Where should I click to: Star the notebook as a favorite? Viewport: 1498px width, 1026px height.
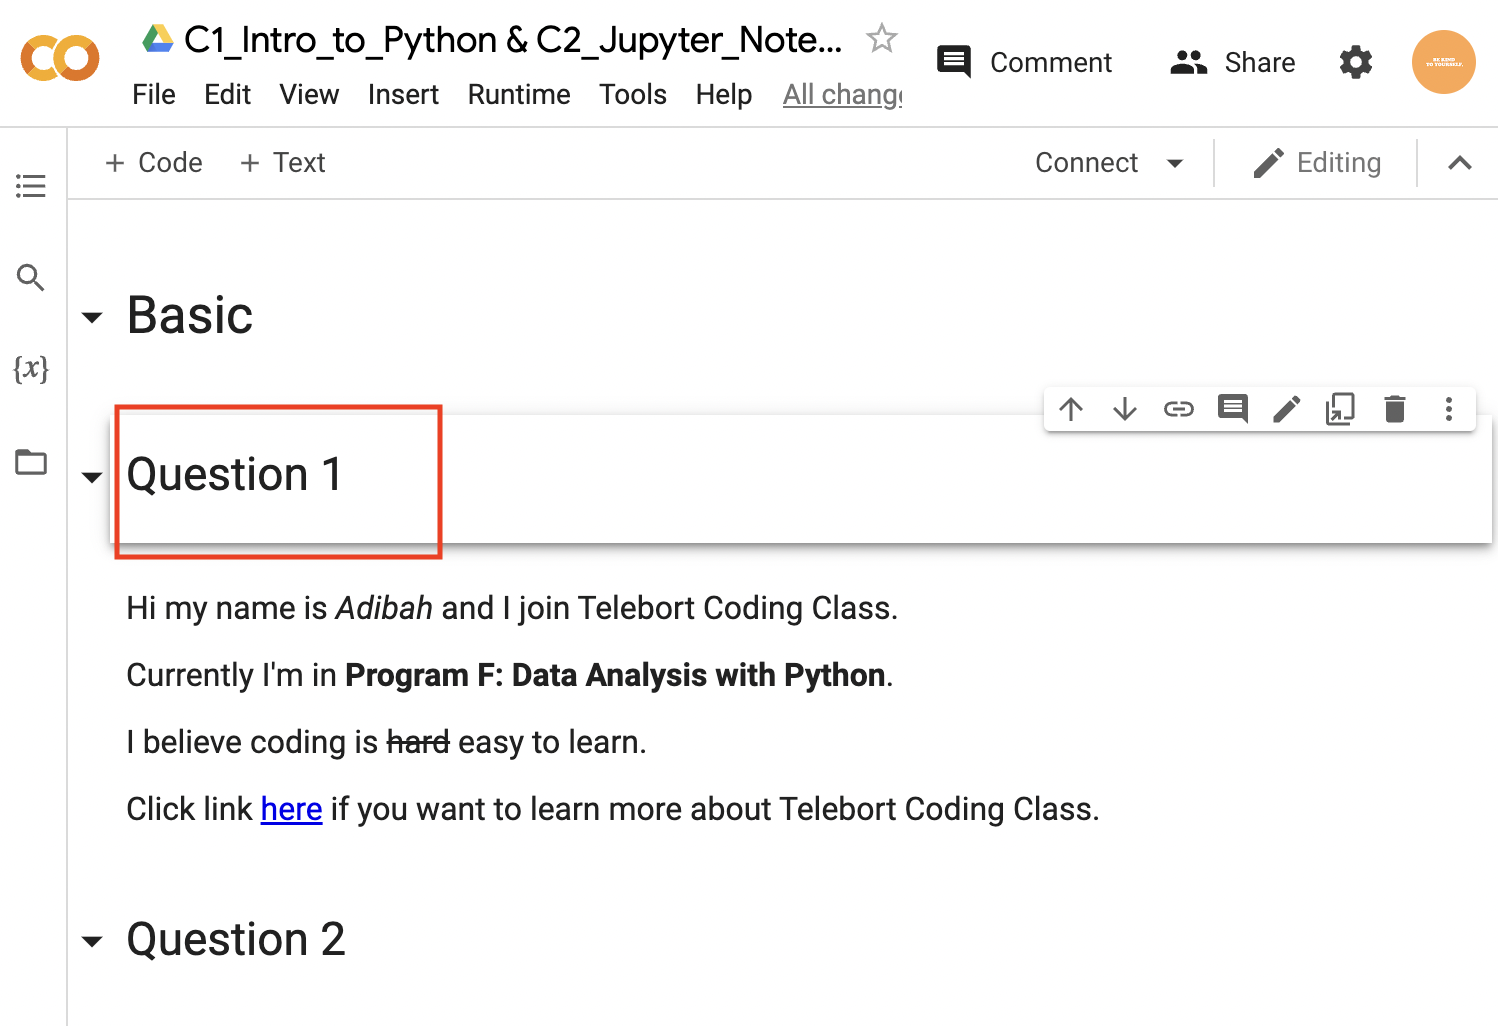click(x=881, y=39)
